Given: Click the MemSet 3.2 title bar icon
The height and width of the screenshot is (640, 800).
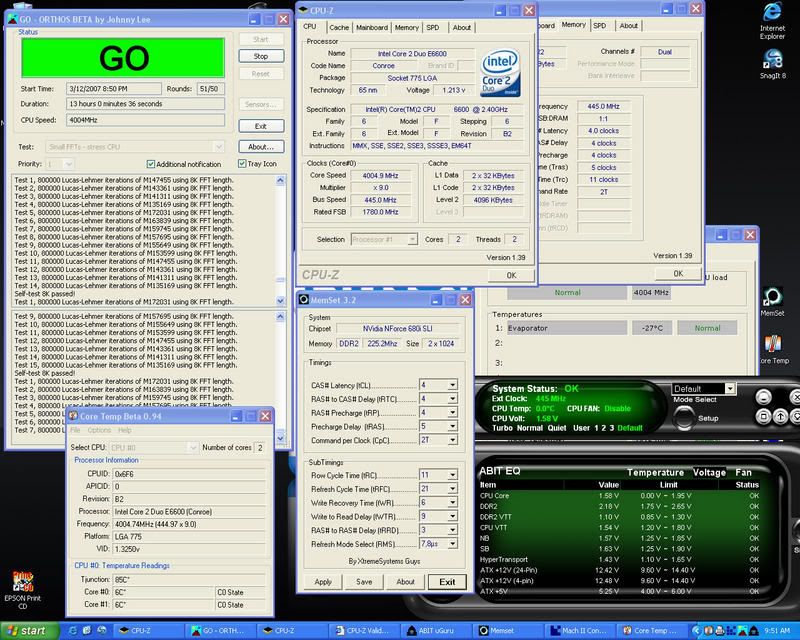Looking at the screenshot, I should tap(304, 300).
